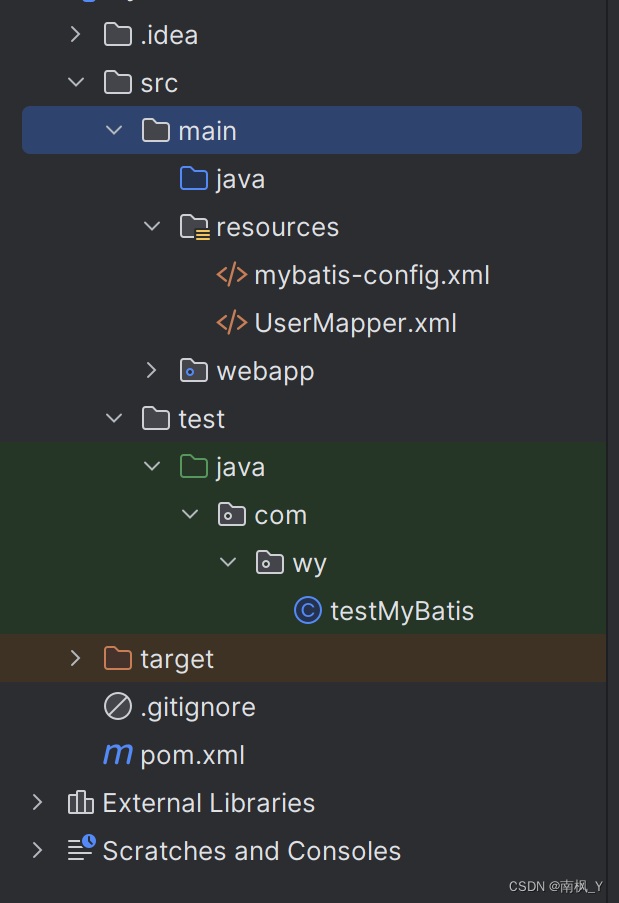
Task: Collapse the src folder tree
Action: pyautogui.click(x=75, y=83)
